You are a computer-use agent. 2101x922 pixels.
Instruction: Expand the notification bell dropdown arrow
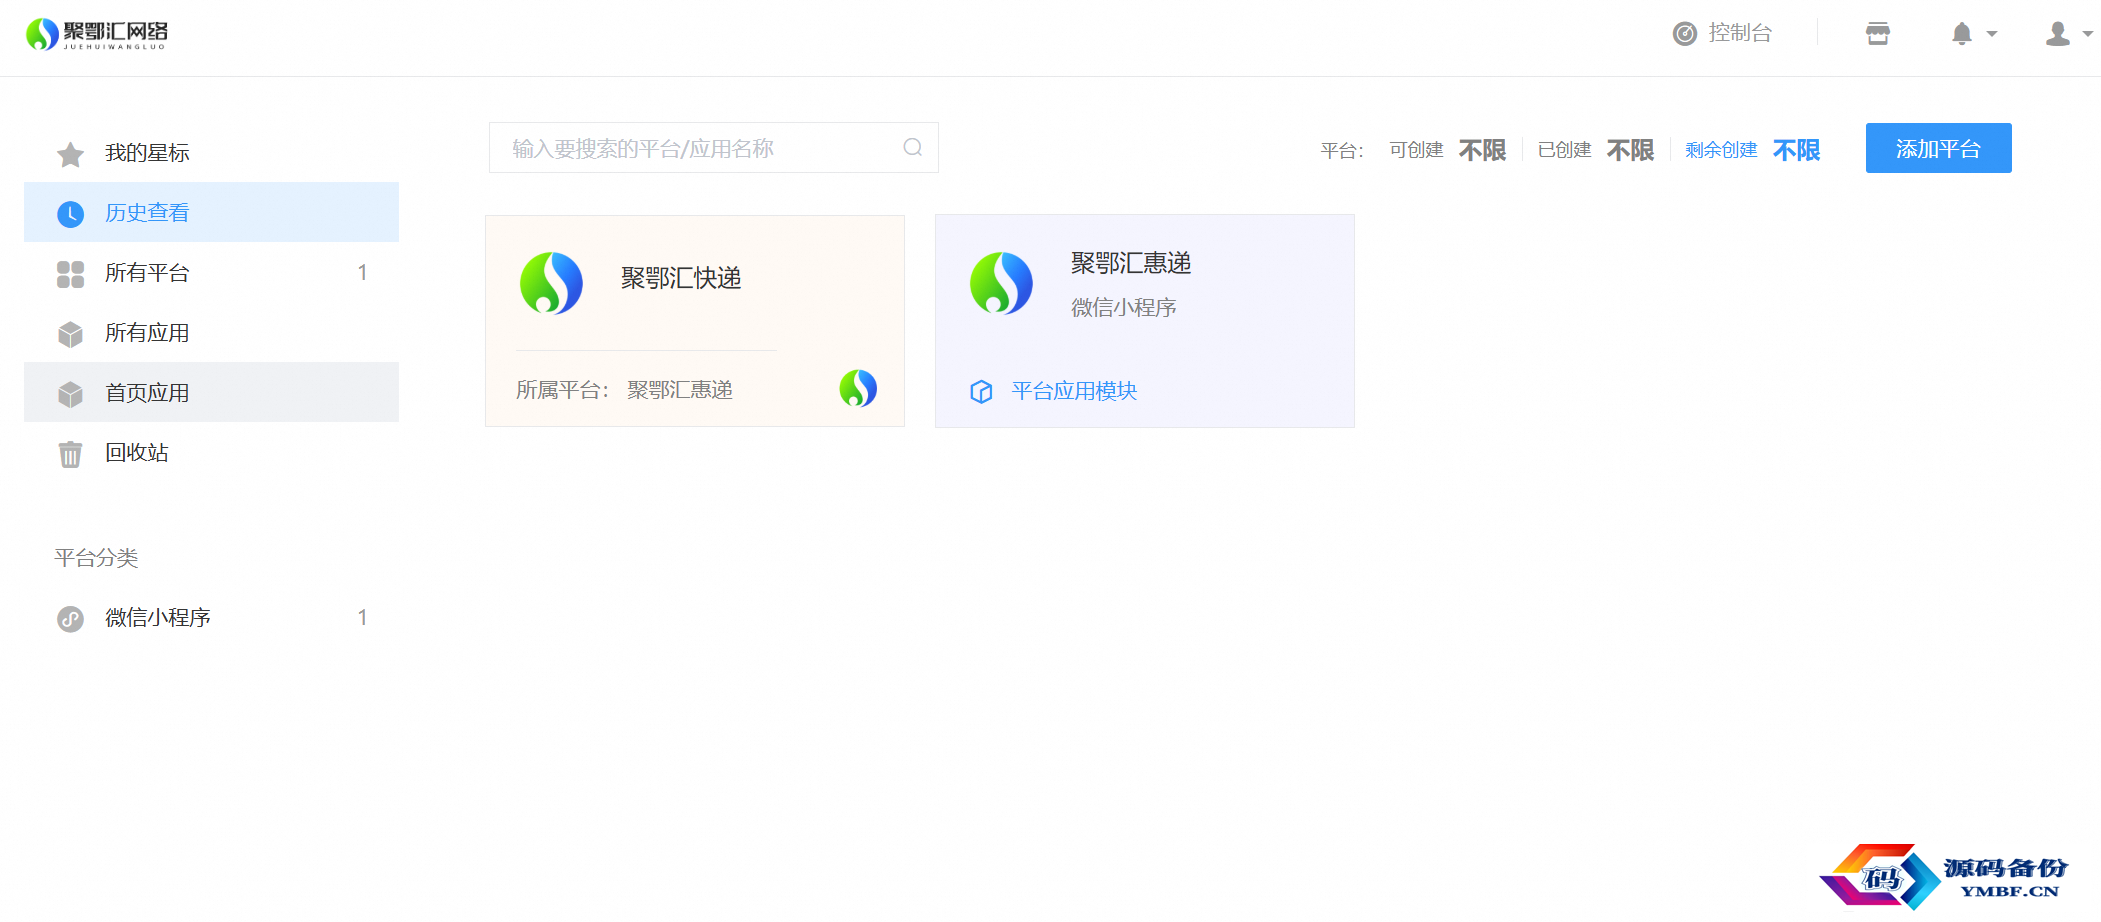(1992, 34)
